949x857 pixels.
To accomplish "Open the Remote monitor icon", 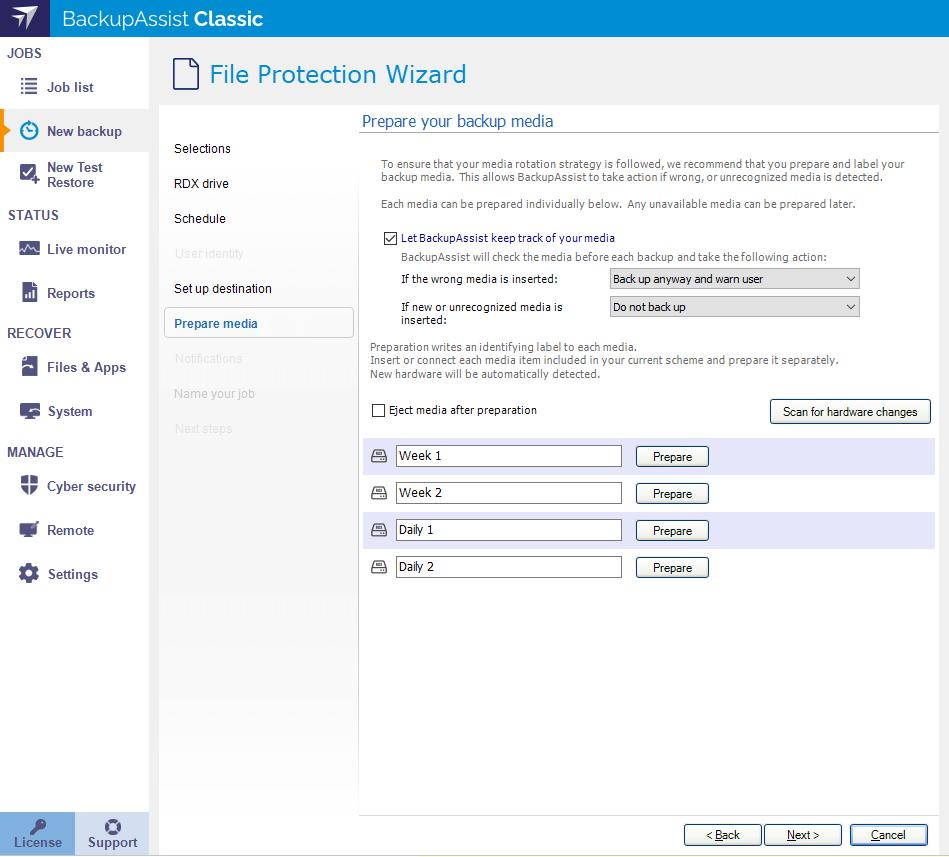I will (29, 530).
